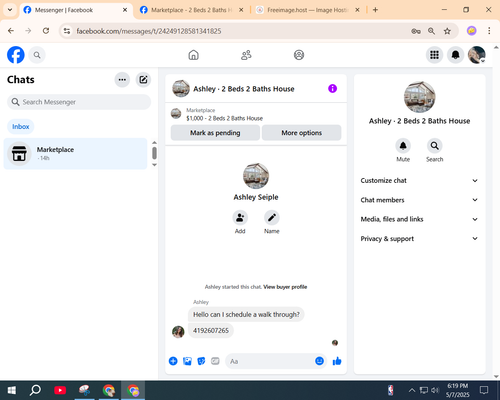This screenshot has height=400, width=500.
Task: Send a thumbs up like
Action: coord(337,361)
